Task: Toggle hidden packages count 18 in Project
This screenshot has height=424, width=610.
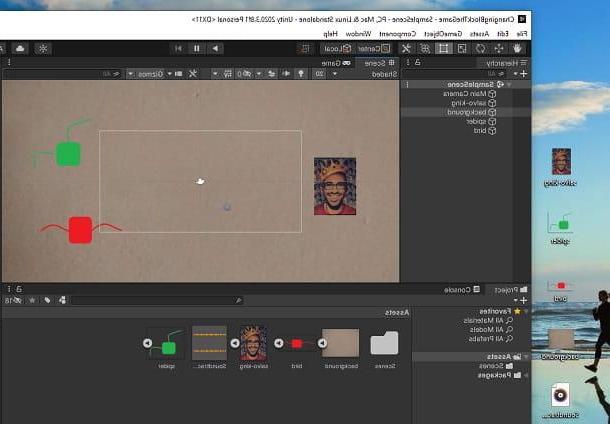Action: pos(12,300)
